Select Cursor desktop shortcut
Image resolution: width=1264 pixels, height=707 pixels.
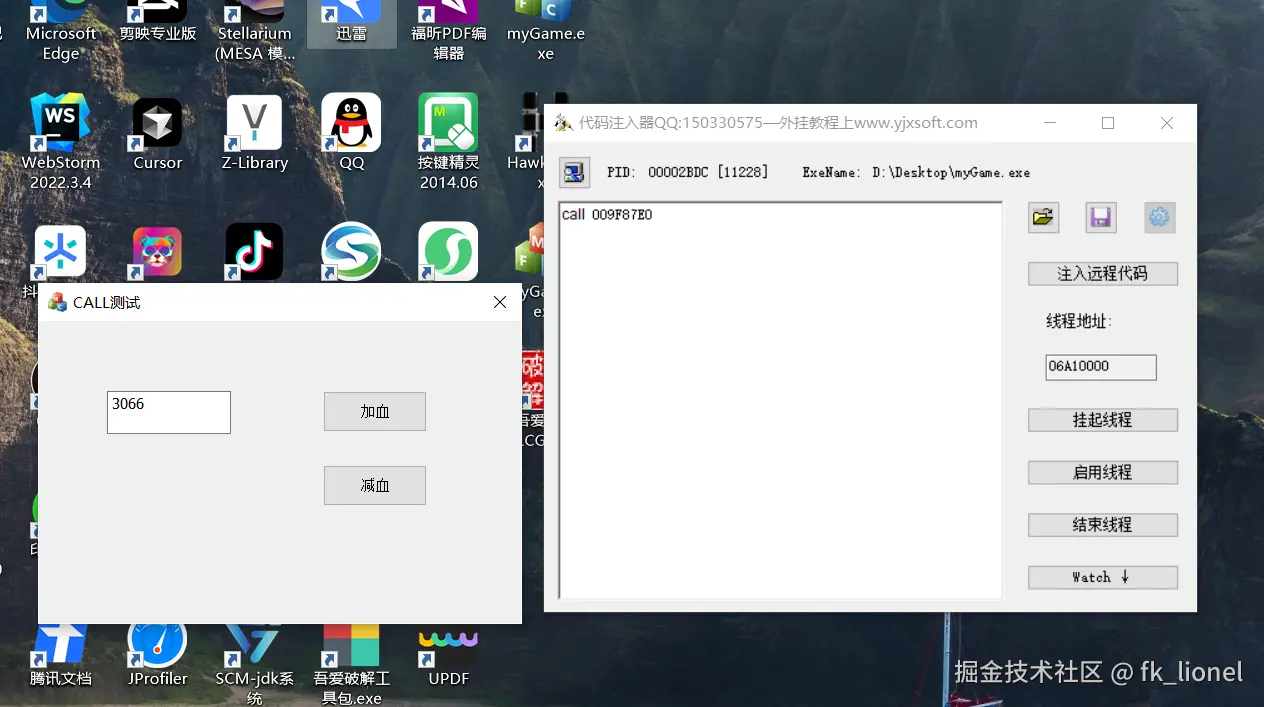157,134
